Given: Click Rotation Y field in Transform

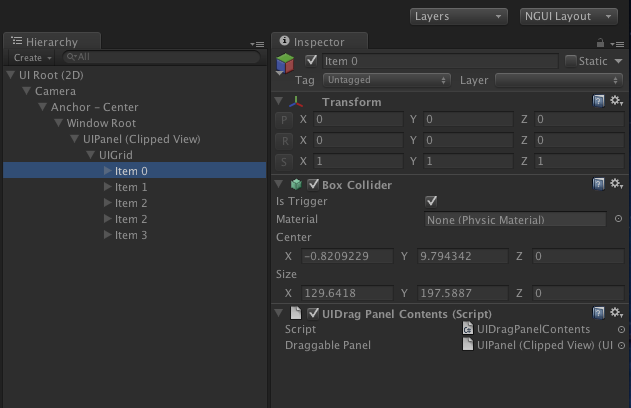Looking at the screenshot, I should (x=468, y=140).
